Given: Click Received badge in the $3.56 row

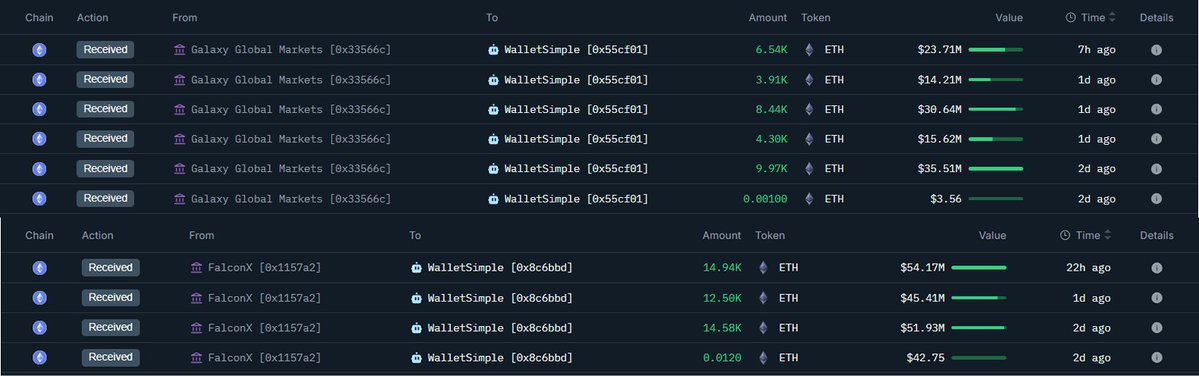Looking at the screenshot, I should (106, 199).
